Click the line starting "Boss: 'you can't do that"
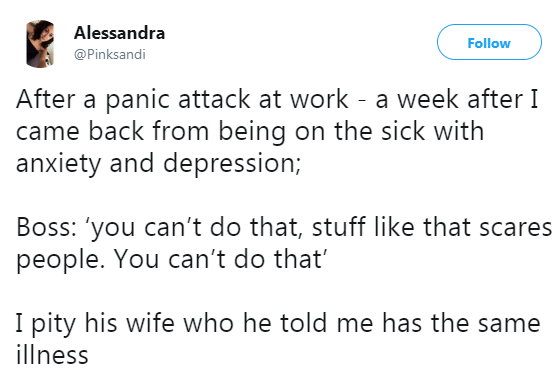 tap(284, 227)
